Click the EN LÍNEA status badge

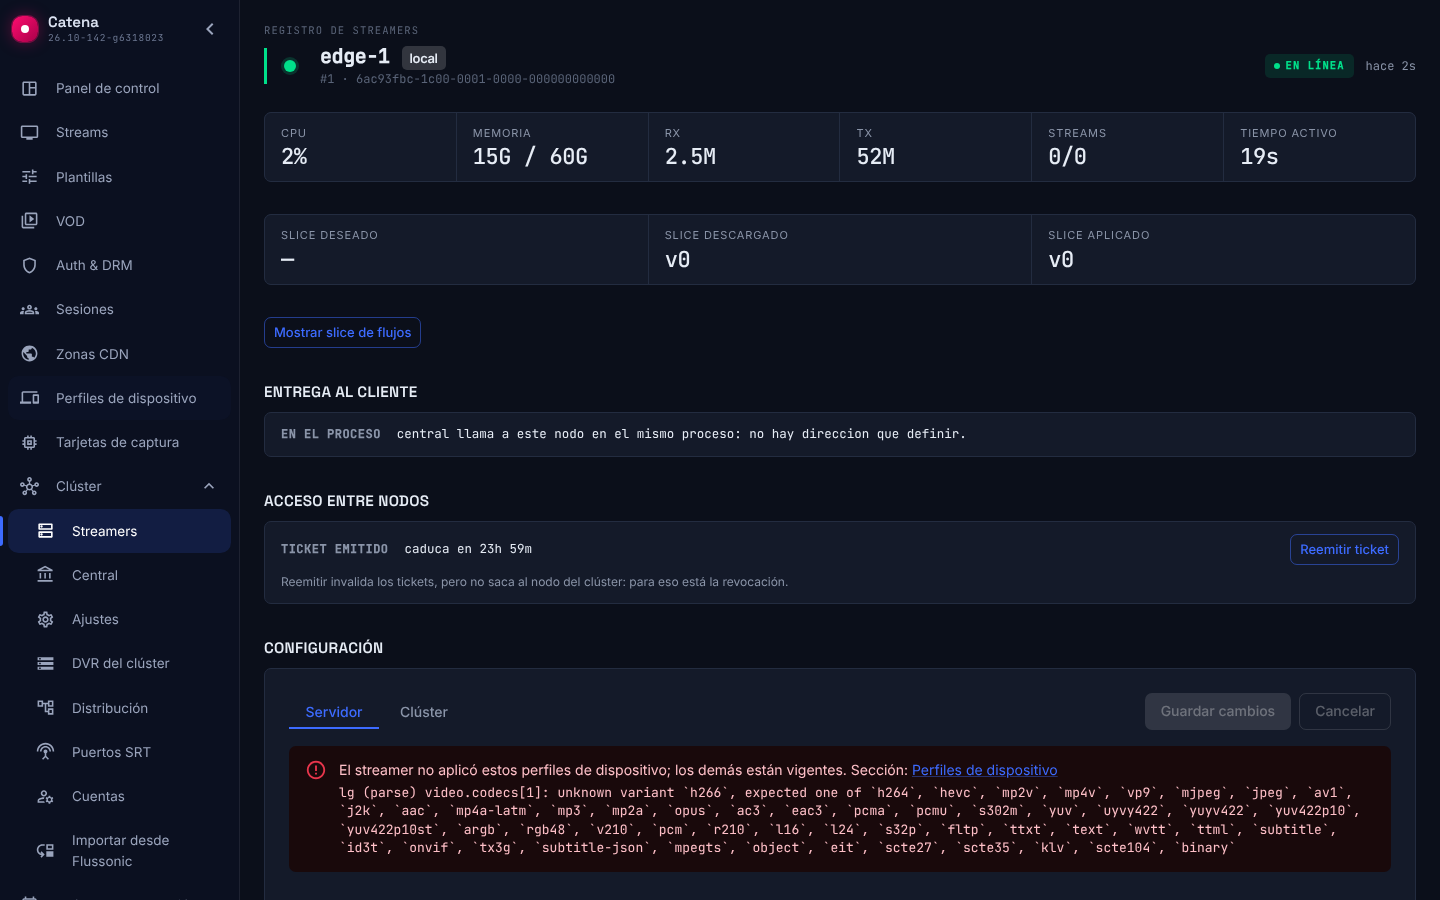click(1309, 66)
